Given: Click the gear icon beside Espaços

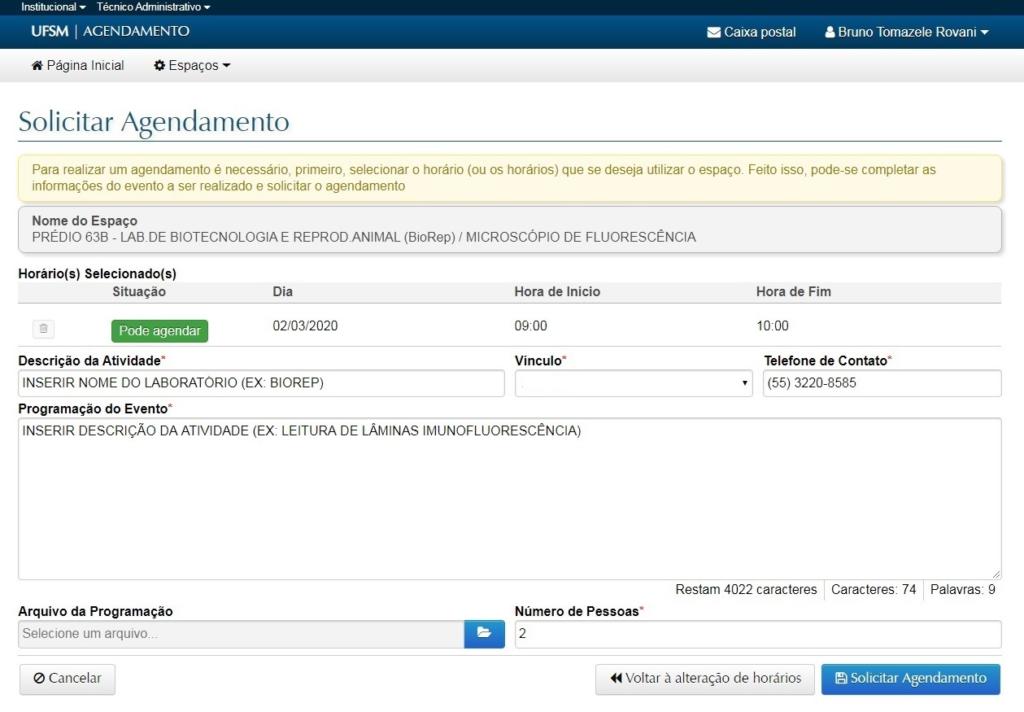Looking at the screenshot, I should coord(159,66).
